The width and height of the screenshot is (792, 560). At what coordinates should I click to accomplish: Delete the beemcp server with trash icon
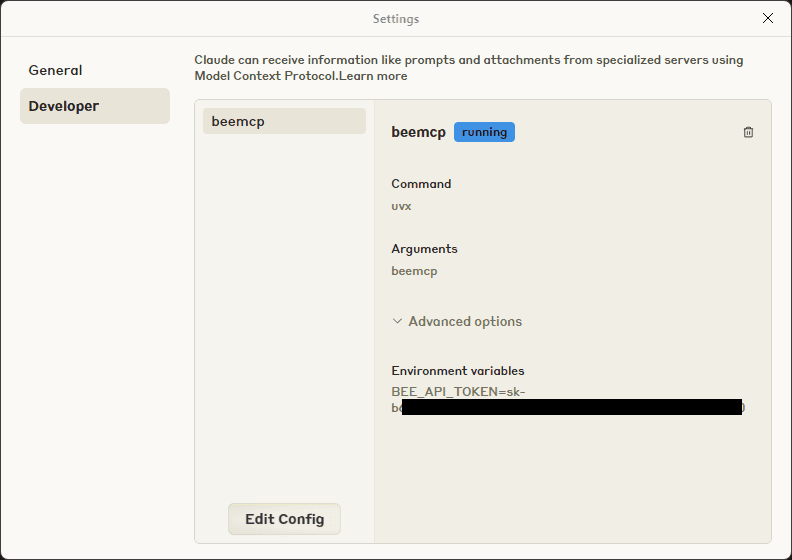pos(748,132)
